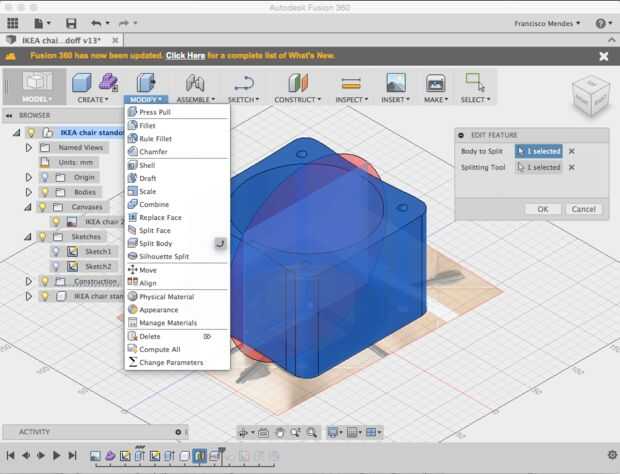This screenshot has width=620, height=474.
Task: Close the IKEA chair document tab
Action: (x=115, y=40)
